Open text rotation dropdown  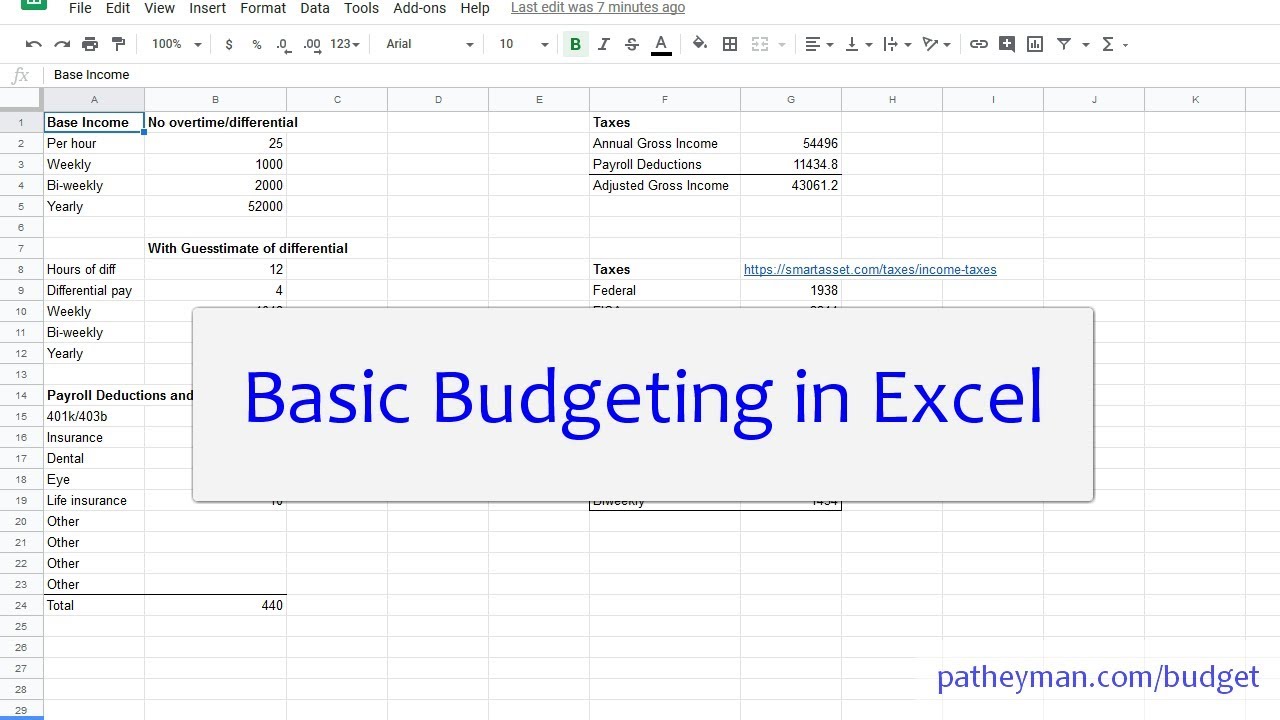coord(936,44)
